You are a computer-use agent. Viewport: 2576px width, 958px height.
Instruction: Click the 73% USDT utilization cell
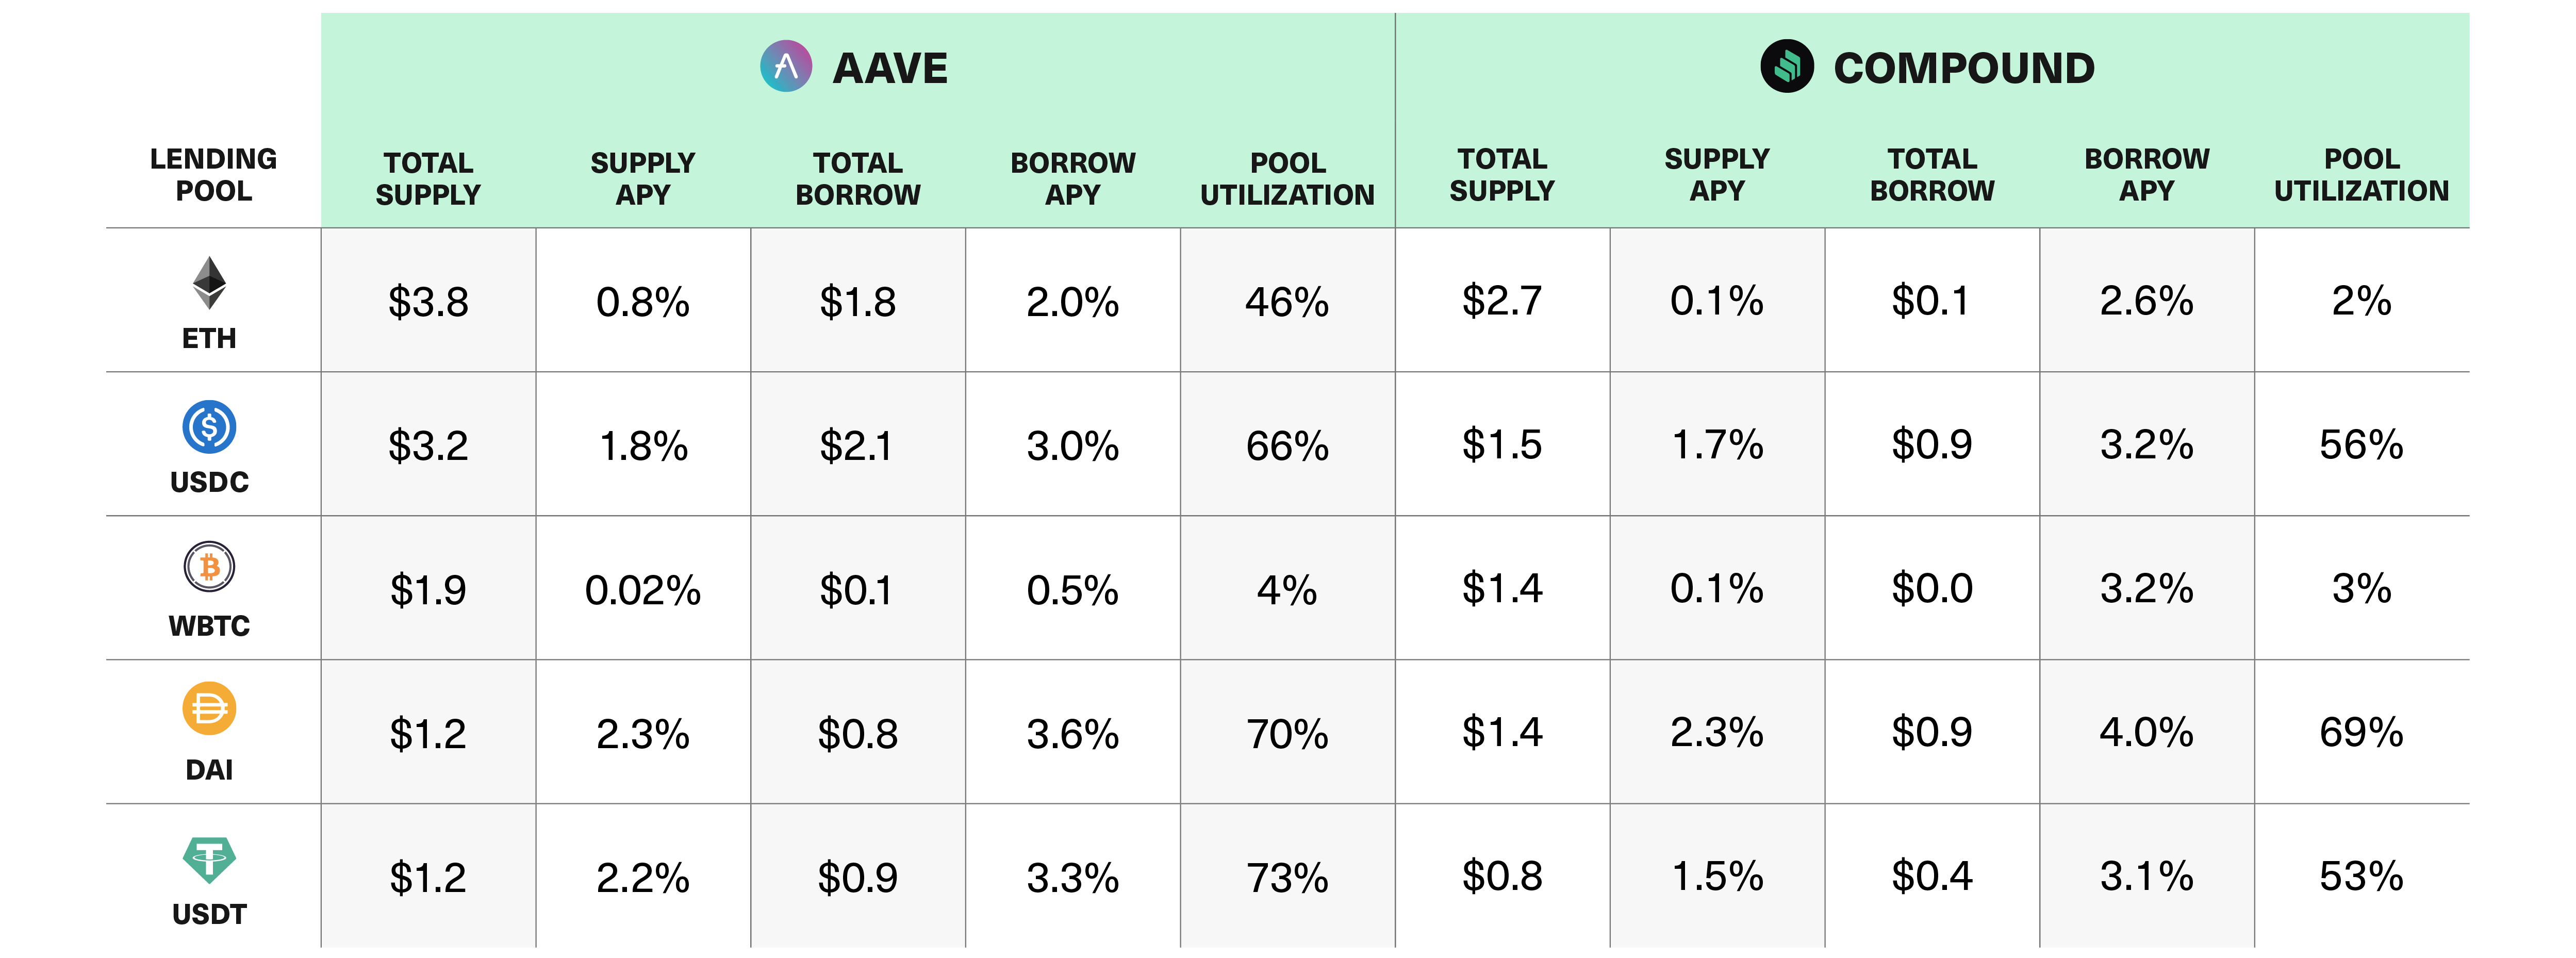point(1287,878)
